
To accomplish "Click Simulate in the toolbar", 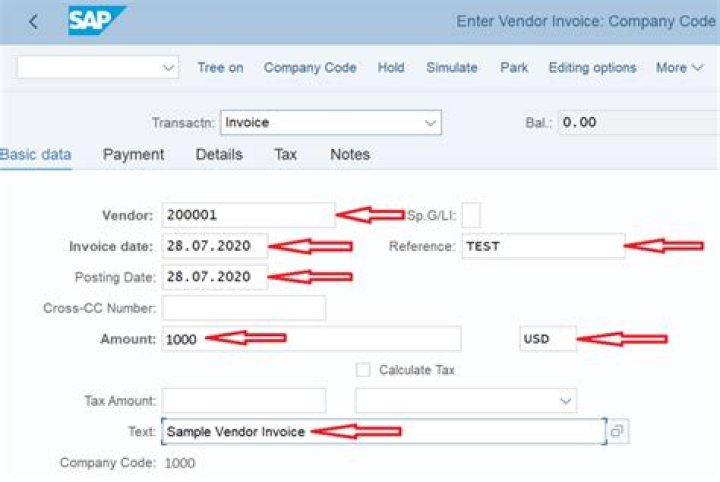I will coord(451,68).
